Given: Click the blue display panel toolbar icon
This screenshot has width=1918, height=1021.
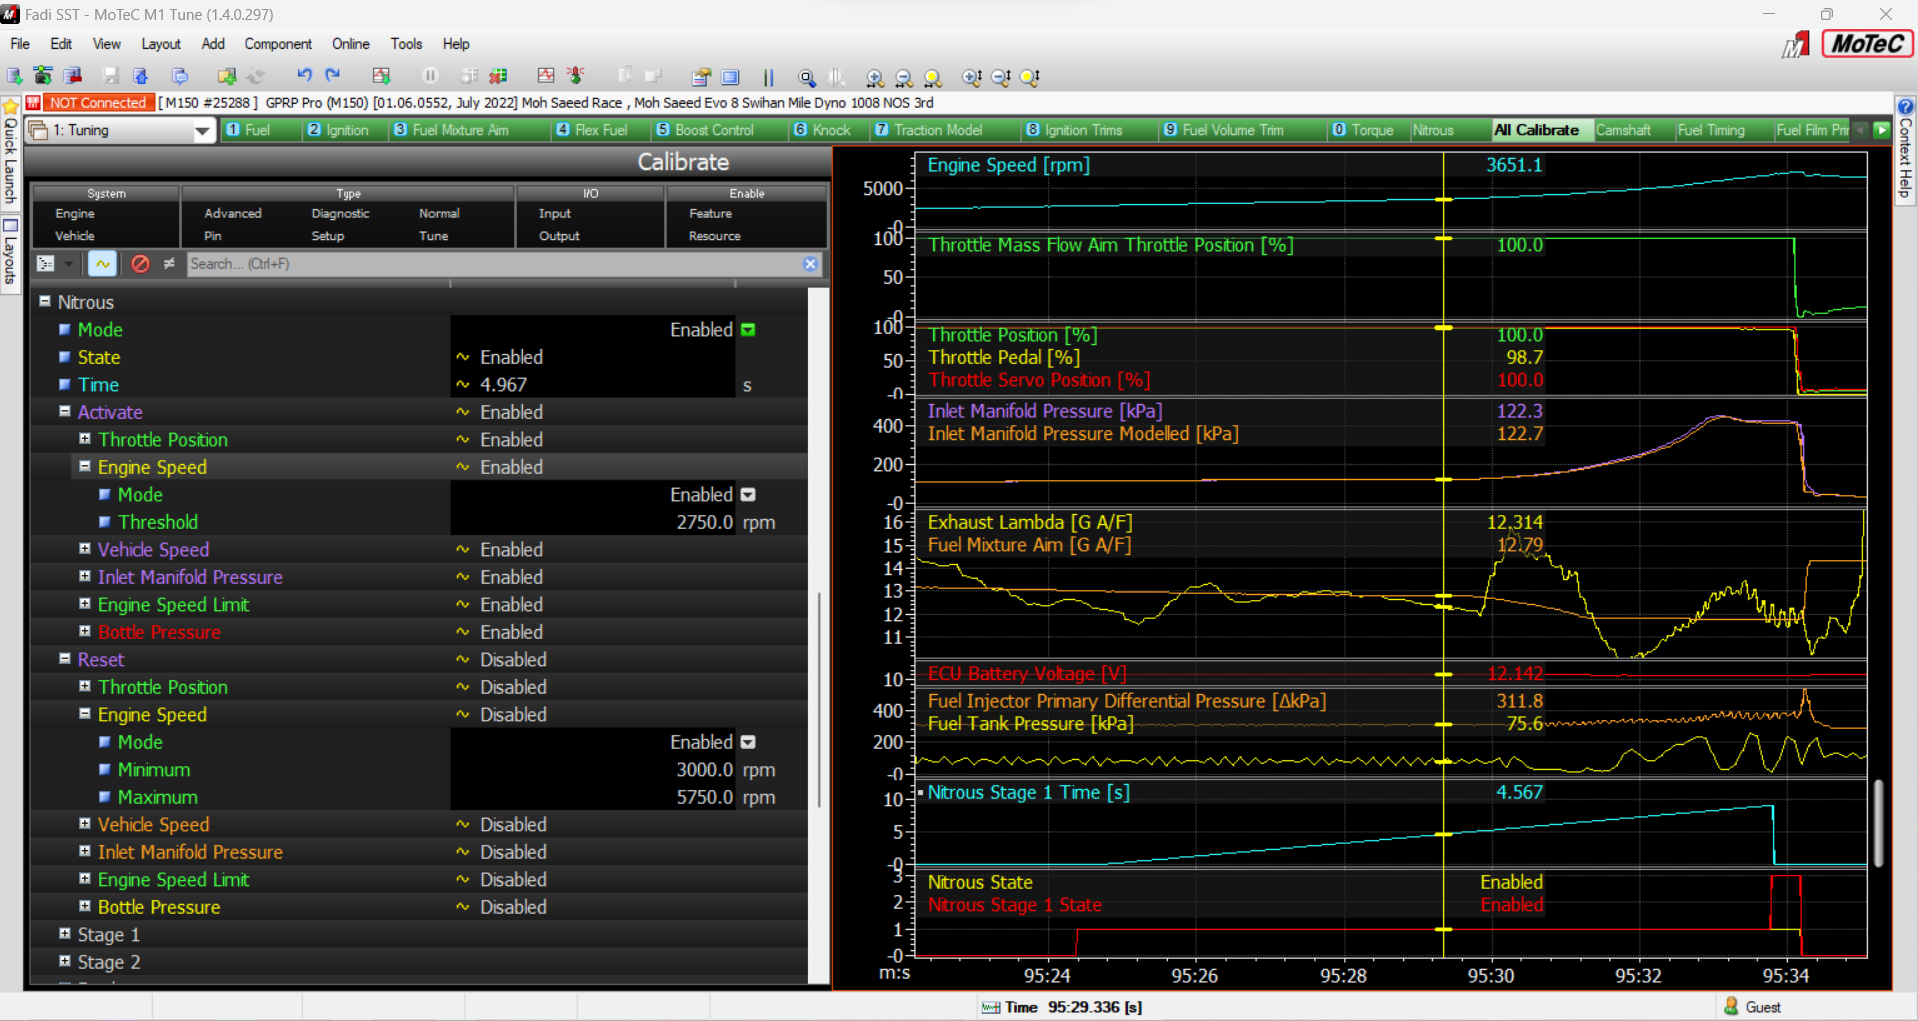Looking at the screenshot, I should [x=731, y=77].
